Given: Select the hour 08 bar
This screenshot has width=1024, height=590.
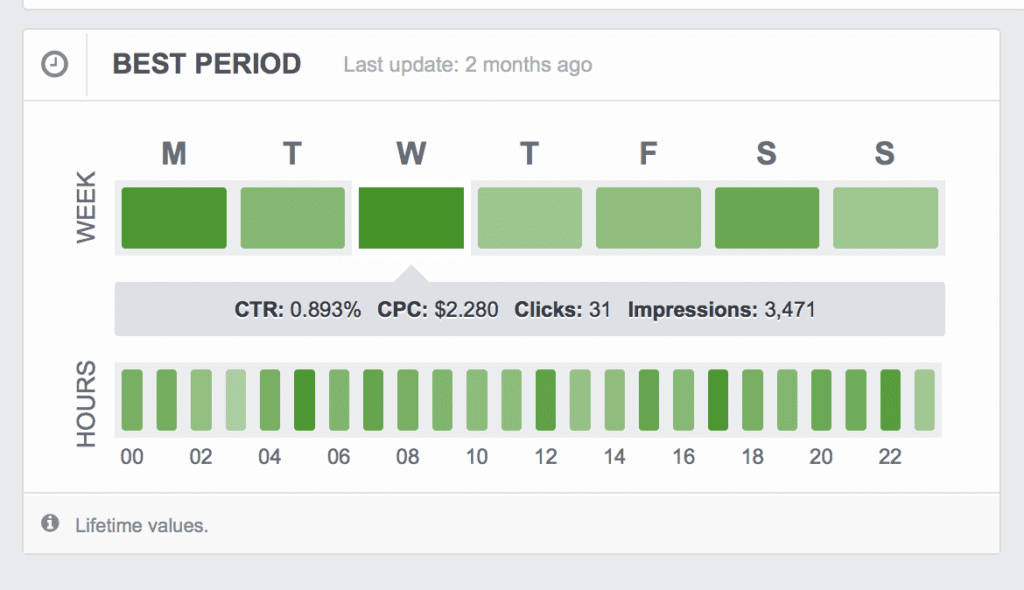Looking at the screenshot, I should [408, 400].
